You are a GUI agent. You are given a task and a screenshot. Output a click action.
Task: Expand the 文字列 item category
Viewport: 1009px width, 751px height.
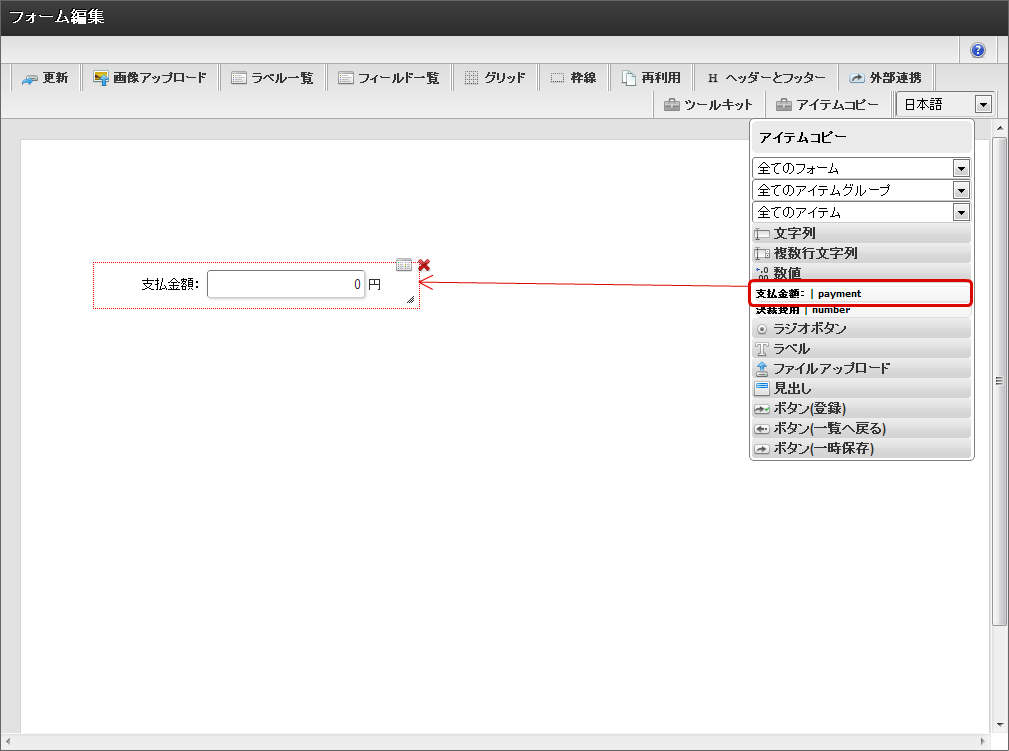click(x=861, y=233)
